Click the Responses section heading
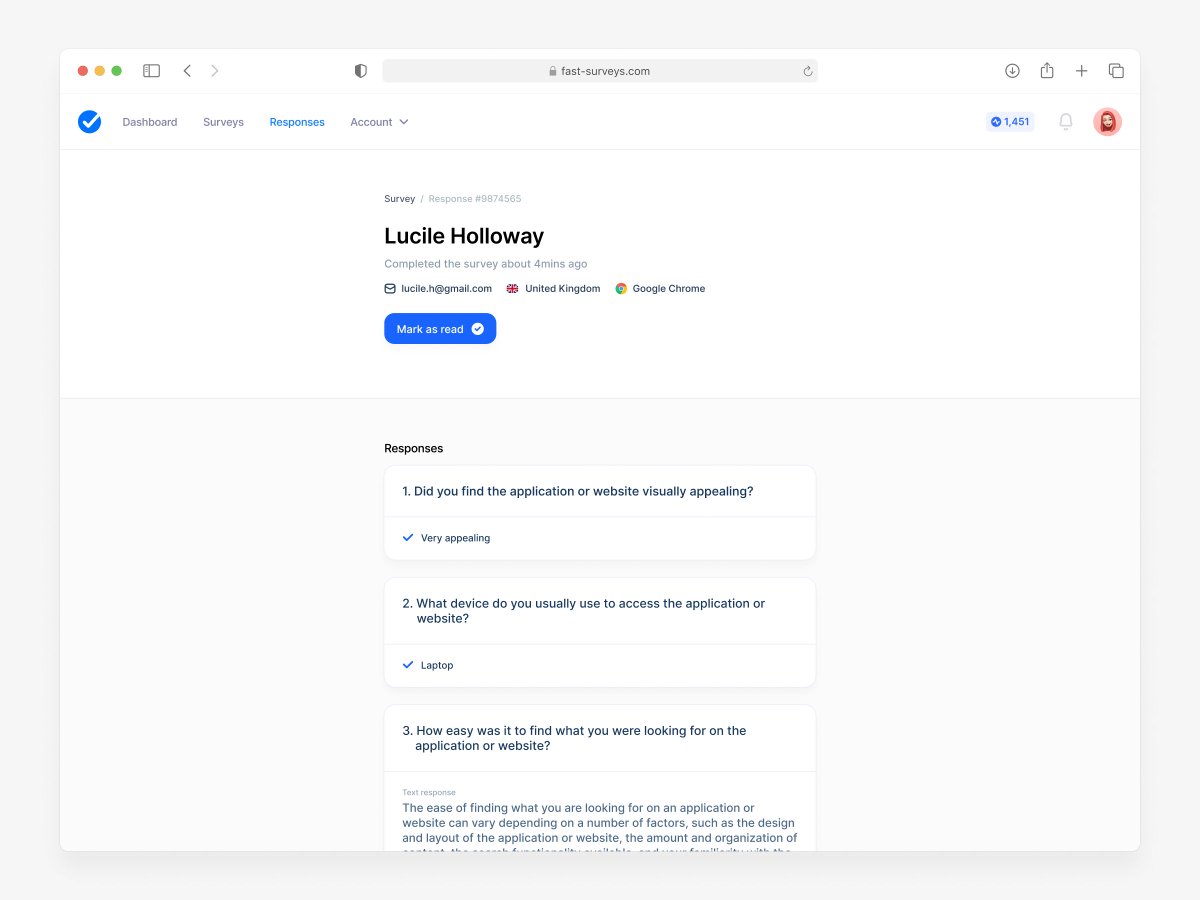1200x900 pixels. coord(414,448)
